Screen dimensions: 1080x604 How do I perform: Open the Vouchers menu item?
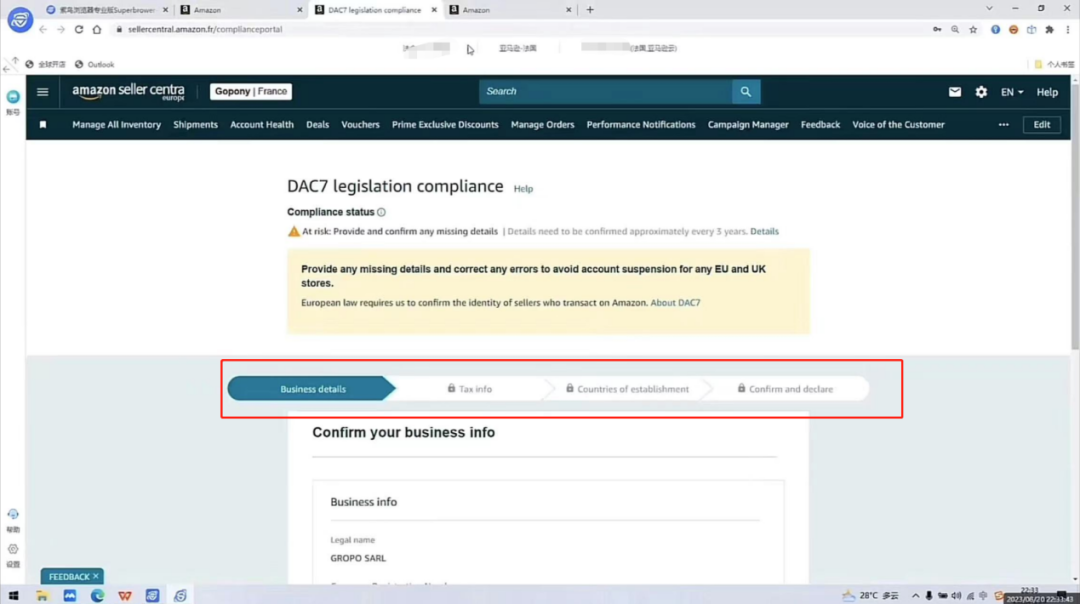(x=360, y=125)
